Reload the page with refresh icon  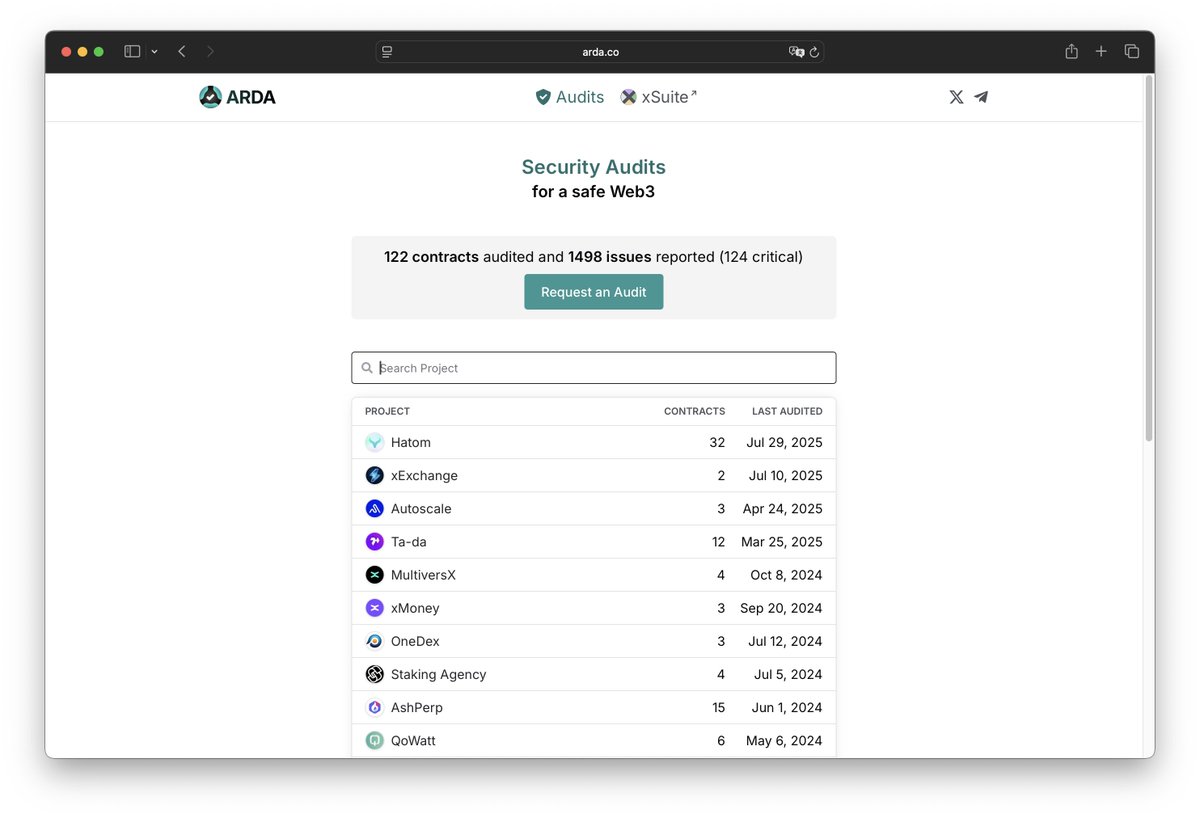[814, 52]
